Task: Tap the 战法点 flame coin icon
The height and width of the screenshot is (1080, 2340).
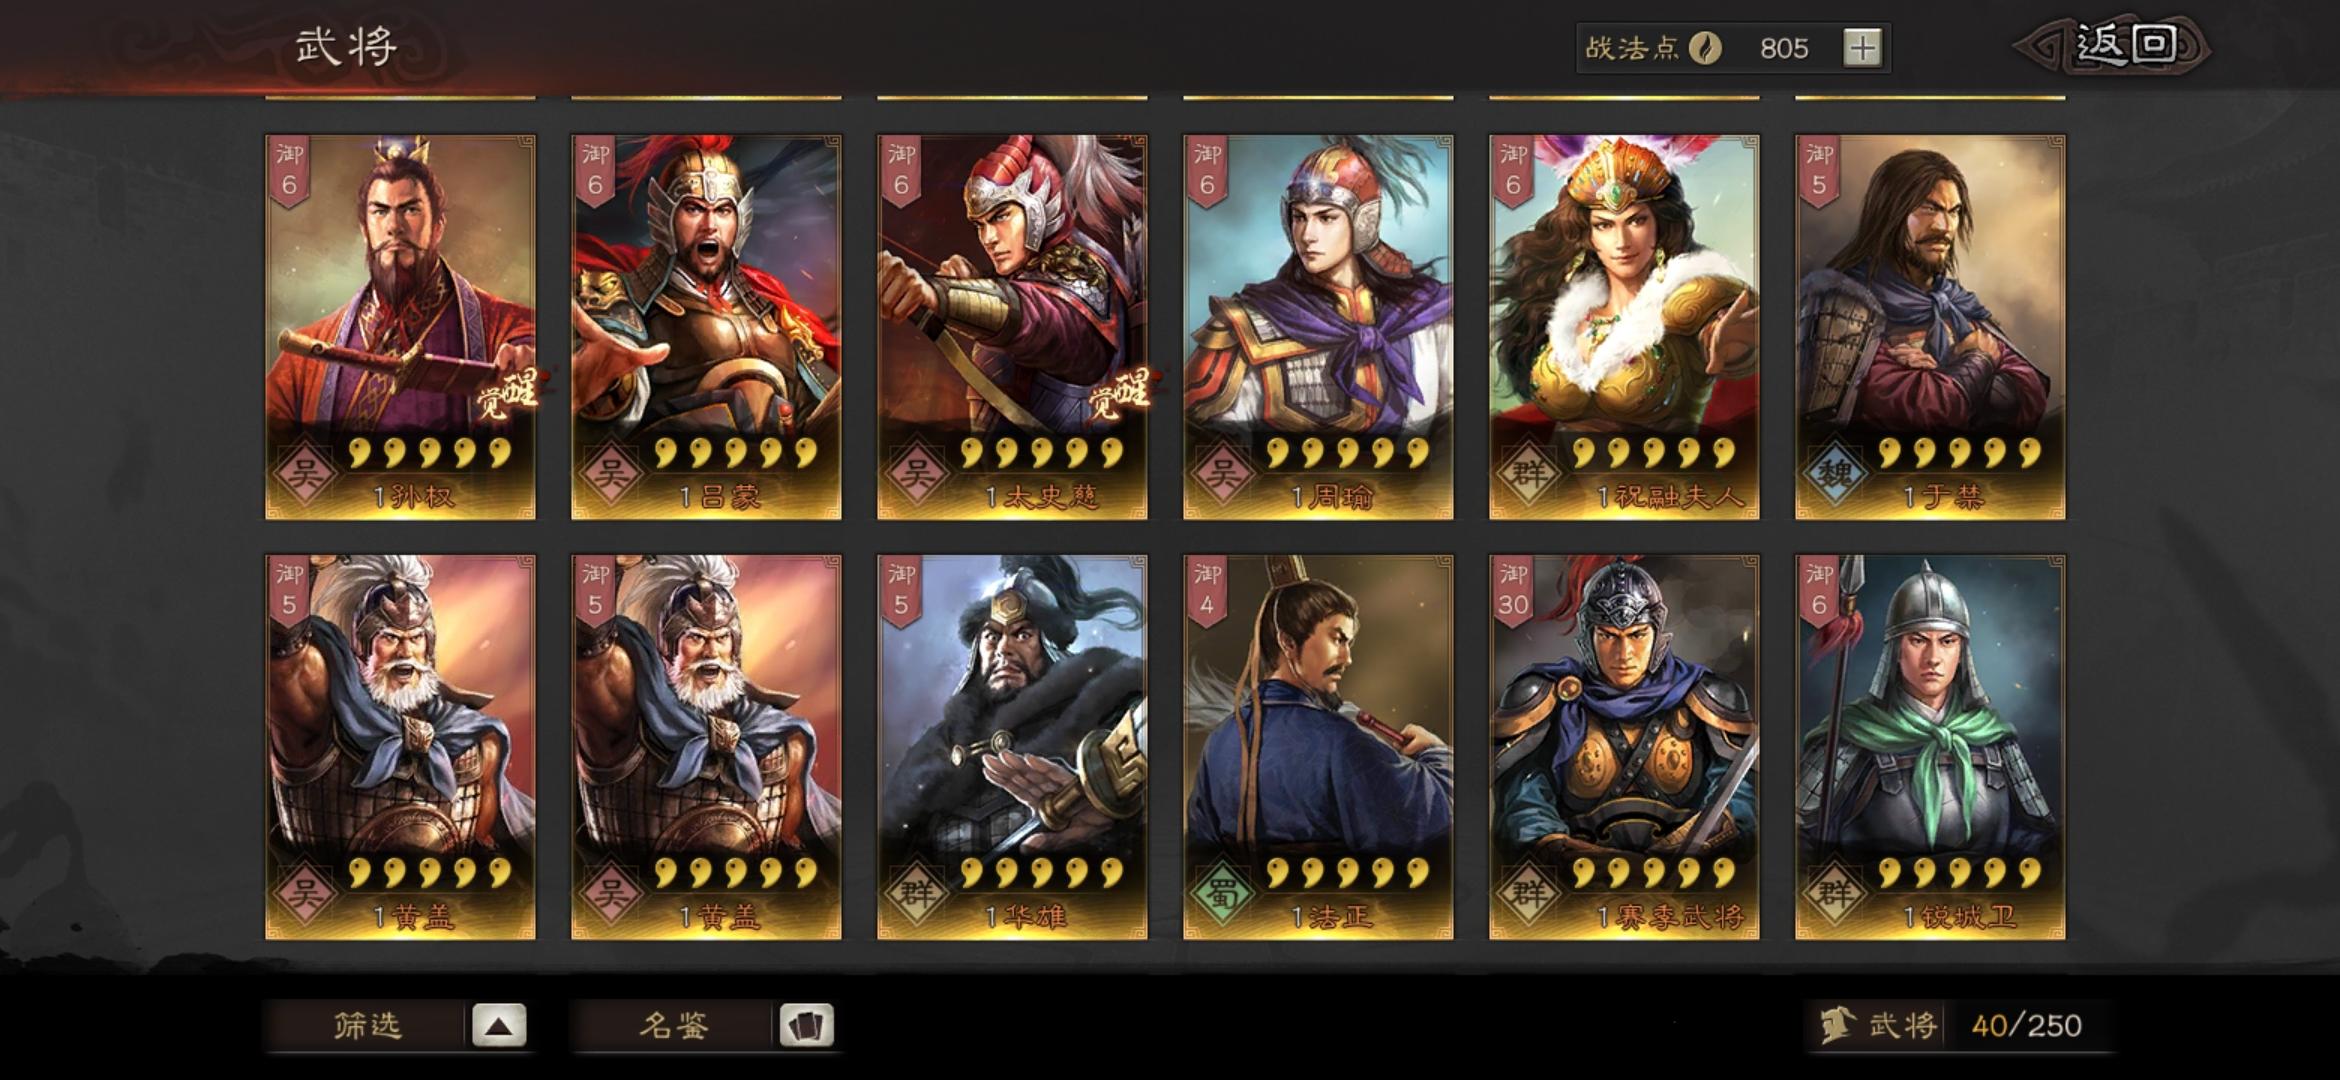Action: 1705,48
